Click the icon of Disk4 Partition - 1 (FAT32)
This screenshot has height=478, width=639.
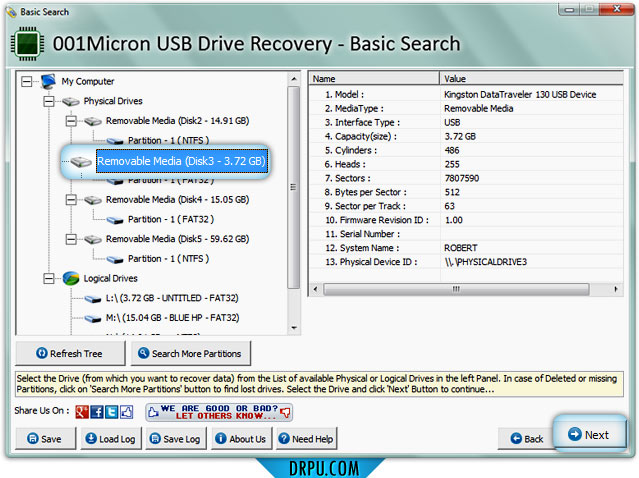point(115,220)
